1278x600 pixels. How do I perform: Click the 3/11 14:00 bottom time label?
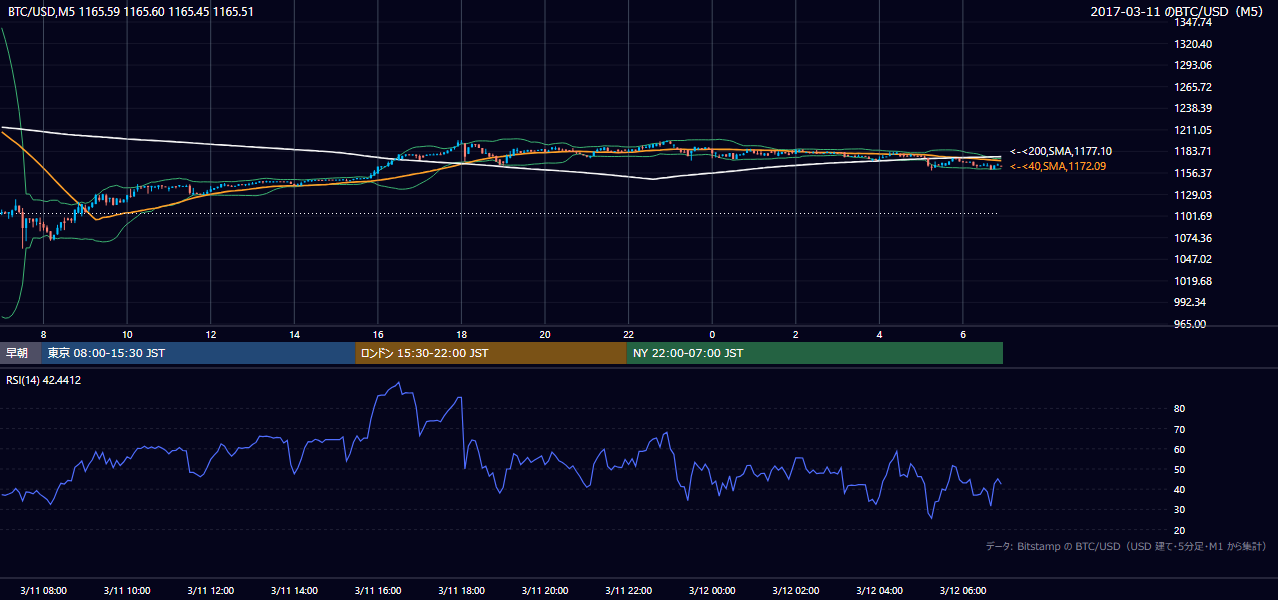[294, 591]
